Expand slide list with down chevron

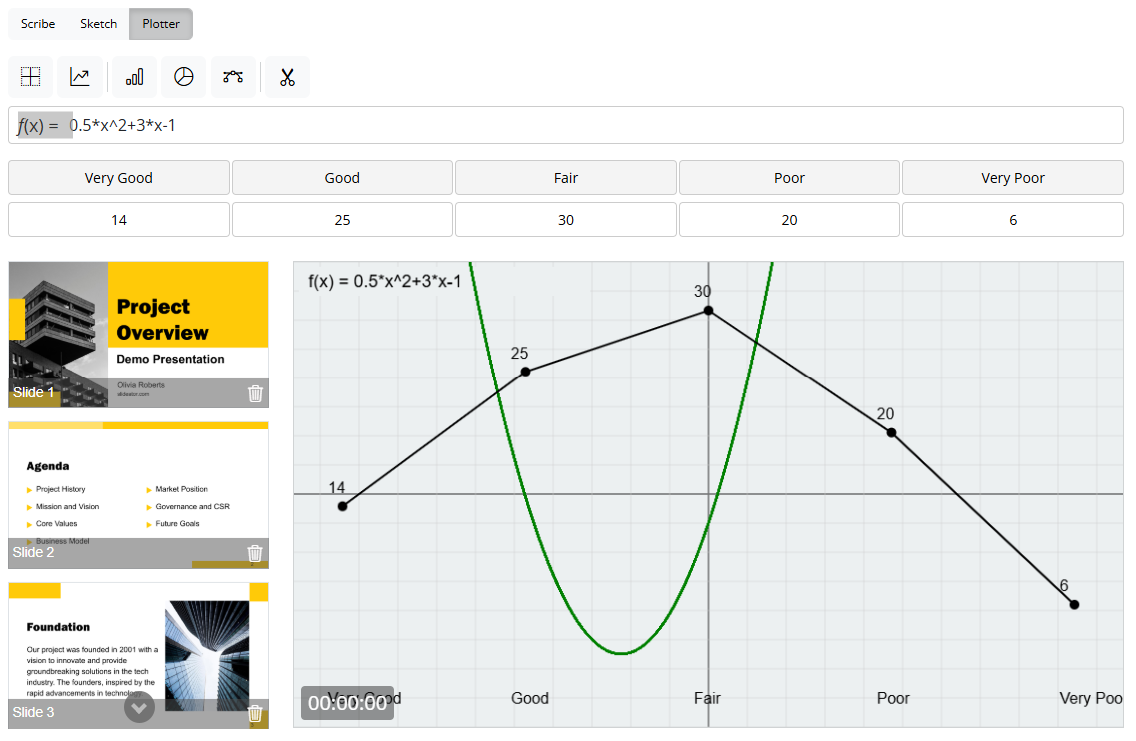point(139,708)
